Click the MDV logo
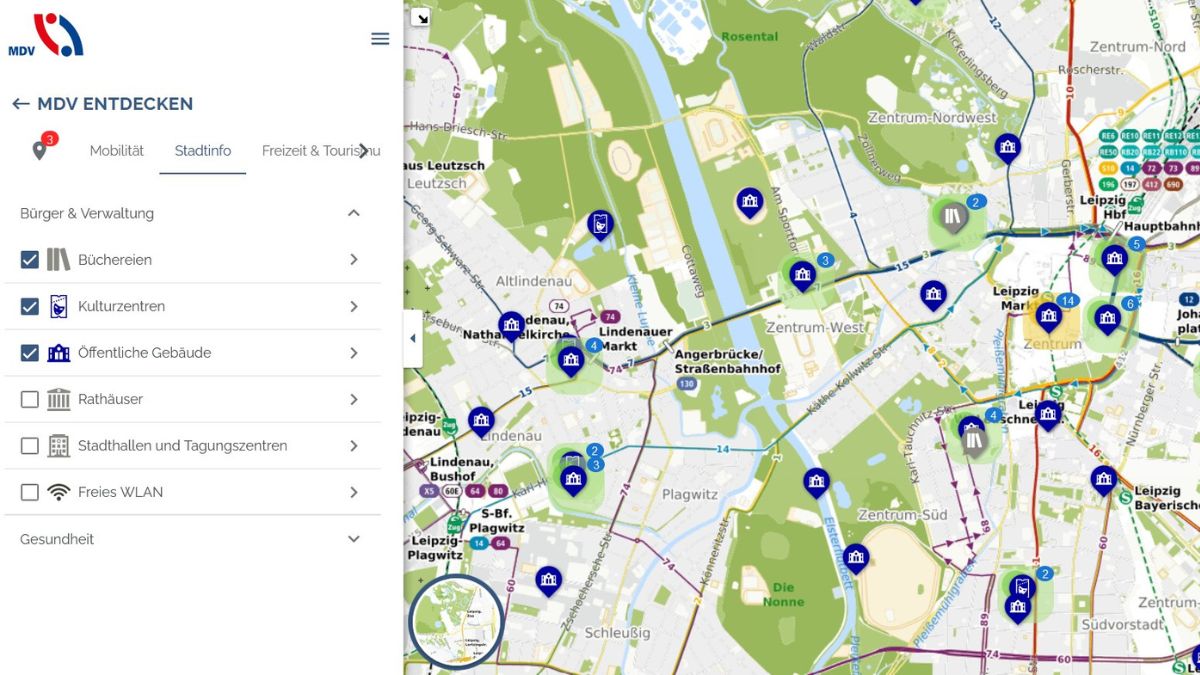This screenshot has width=1200, height=675. pyautogui.click(x=46, y=35)
